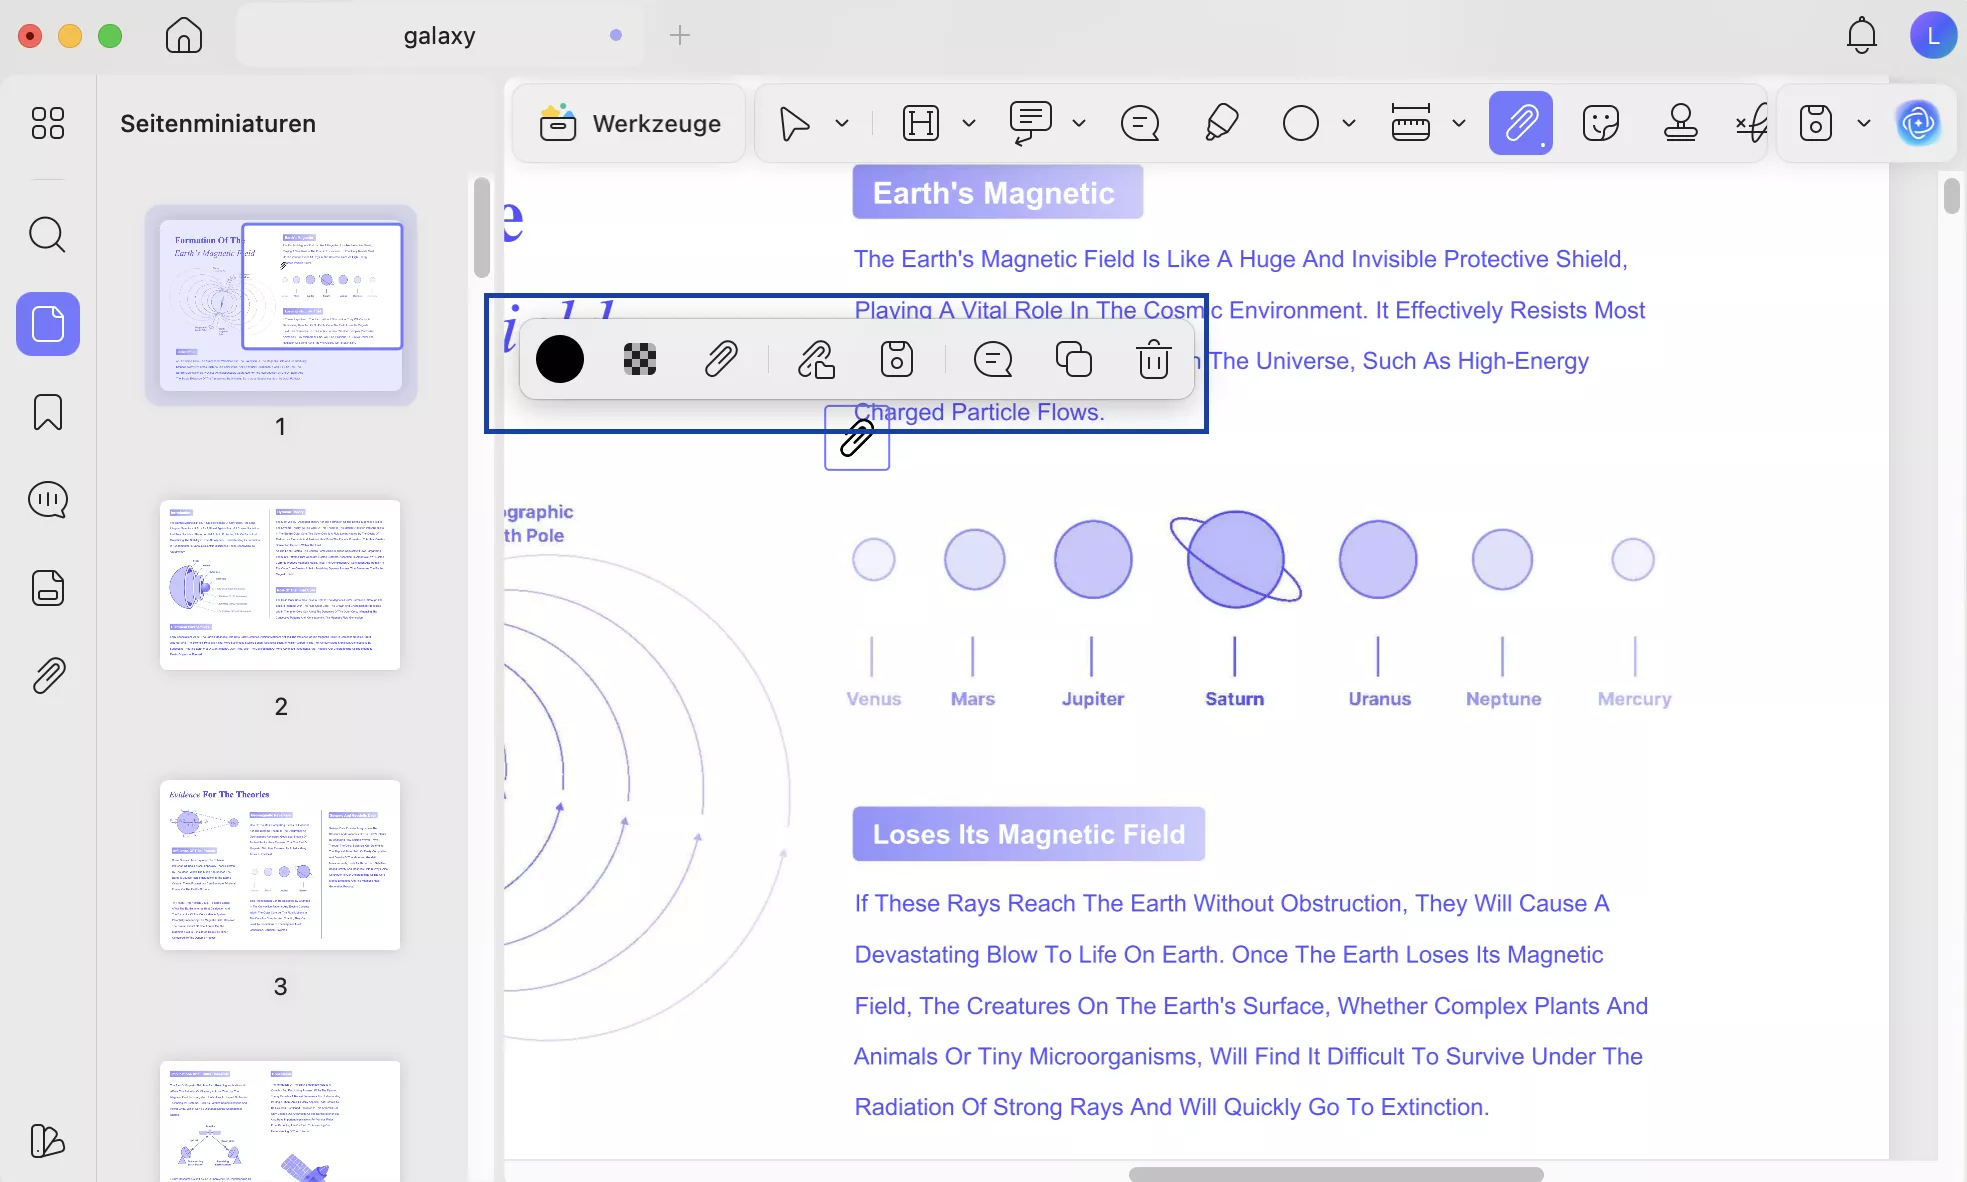
Task: Open a new tab with plus button
Action: 680,36
